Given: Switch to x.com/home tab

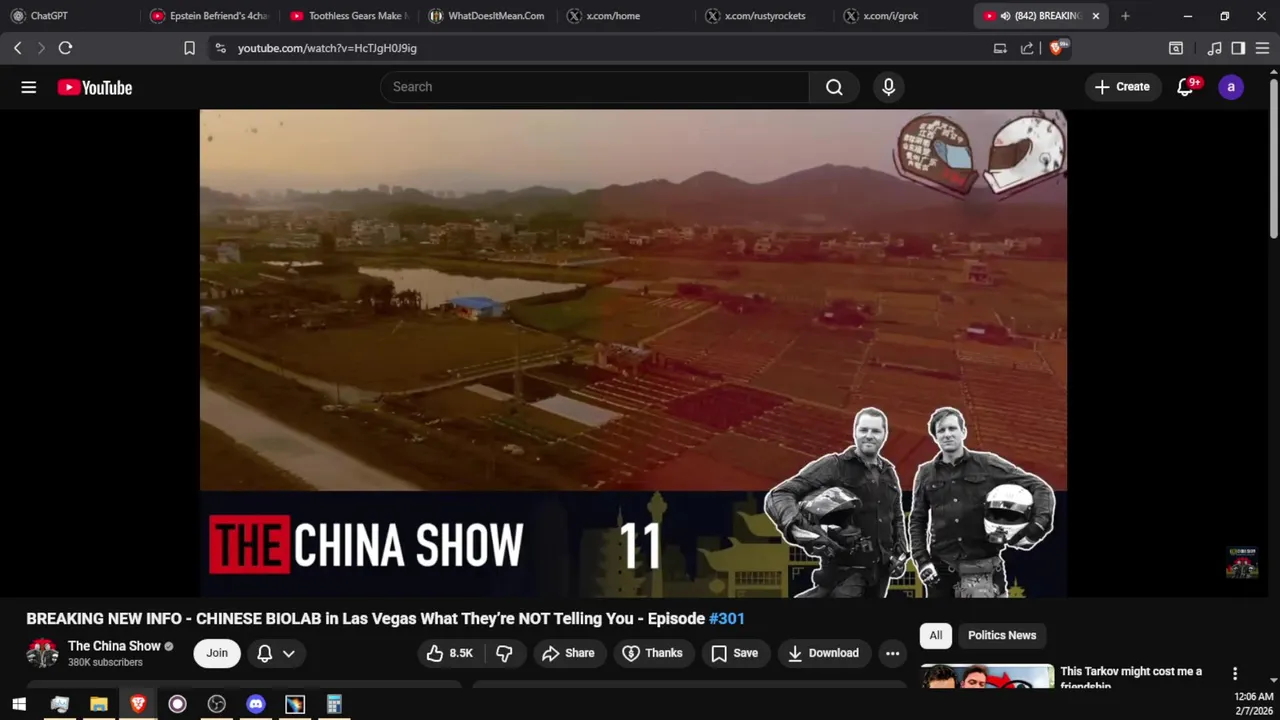Looking at the screenshot, I should tap(626, 16).
